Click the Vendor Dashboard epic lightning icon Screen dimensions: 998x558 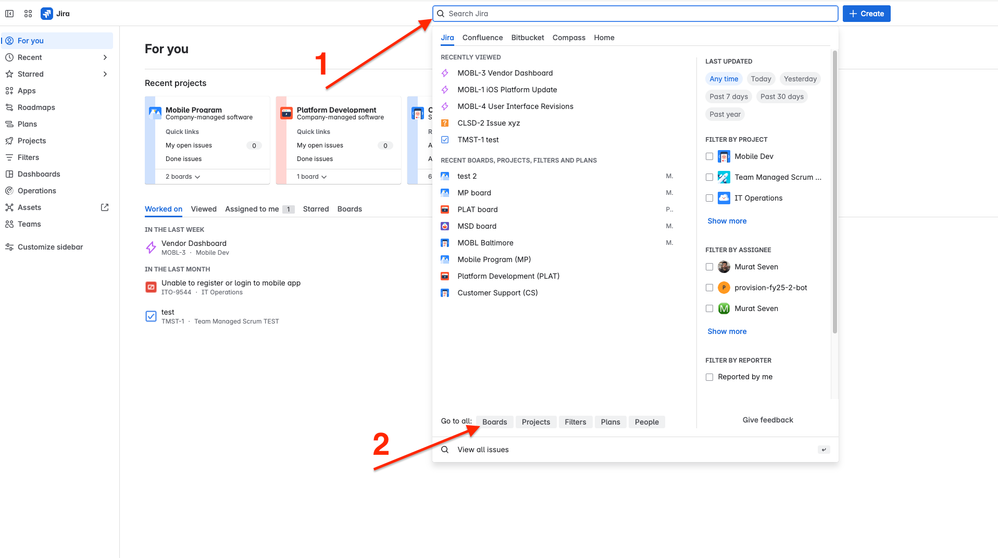151,248
